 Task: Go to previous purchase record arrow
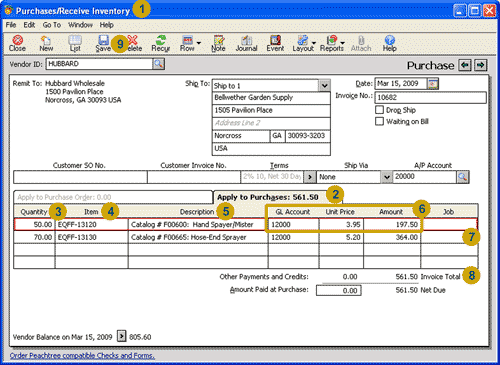465,65
